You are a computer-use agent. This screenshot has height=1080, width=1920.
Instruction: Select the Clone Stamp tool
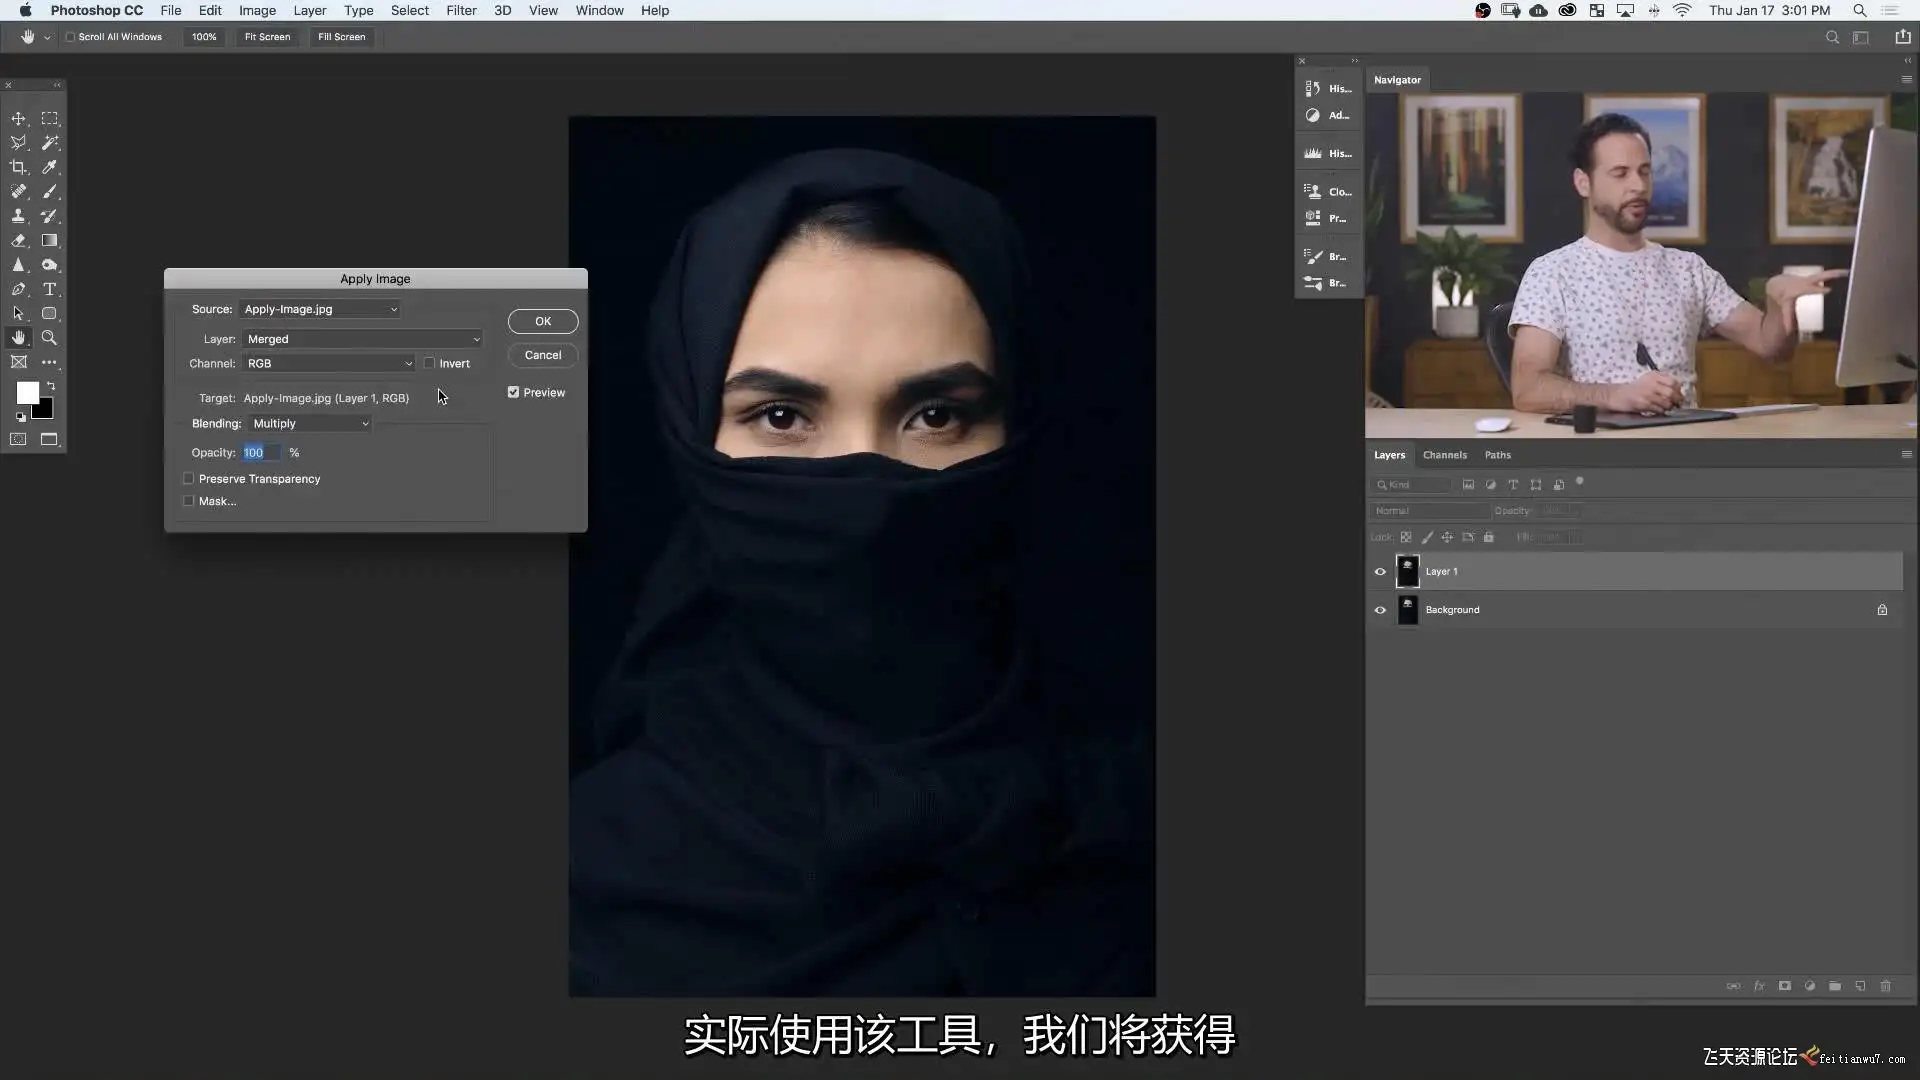click(x=18, y=216)
